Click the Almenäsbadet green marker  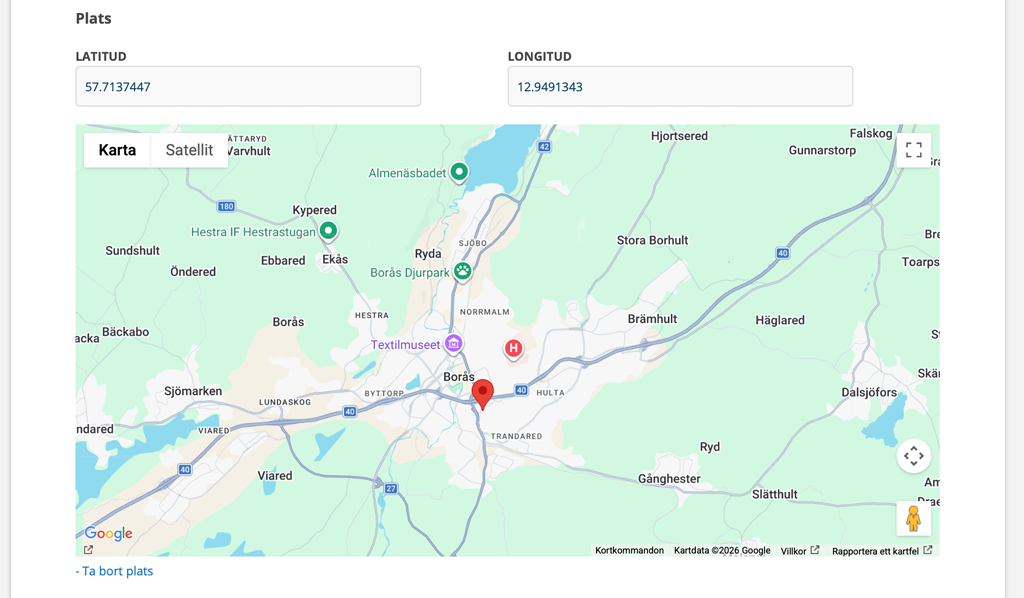pyautogui.click(x=459, y=173)
